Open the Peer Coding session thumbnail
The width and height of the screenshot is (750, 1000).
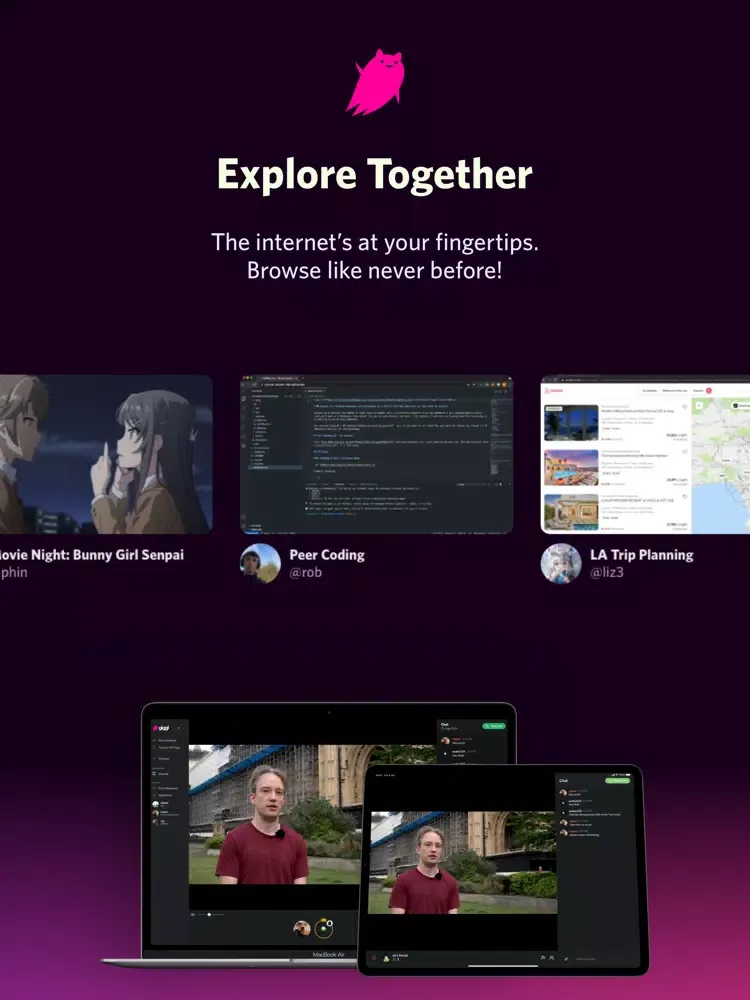click(x=376, y=454)
